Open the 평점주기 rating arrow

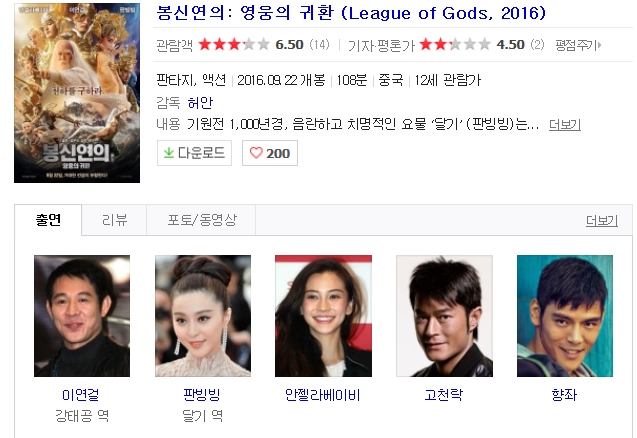578,45
